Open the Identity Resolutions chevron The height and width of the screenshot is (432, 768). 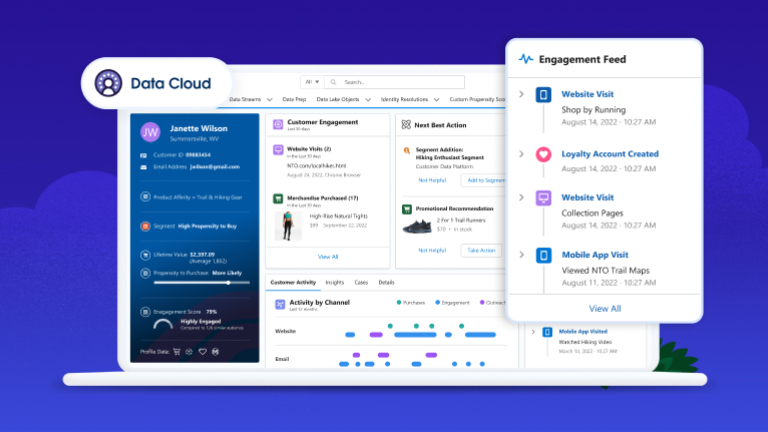coord(436,99)
